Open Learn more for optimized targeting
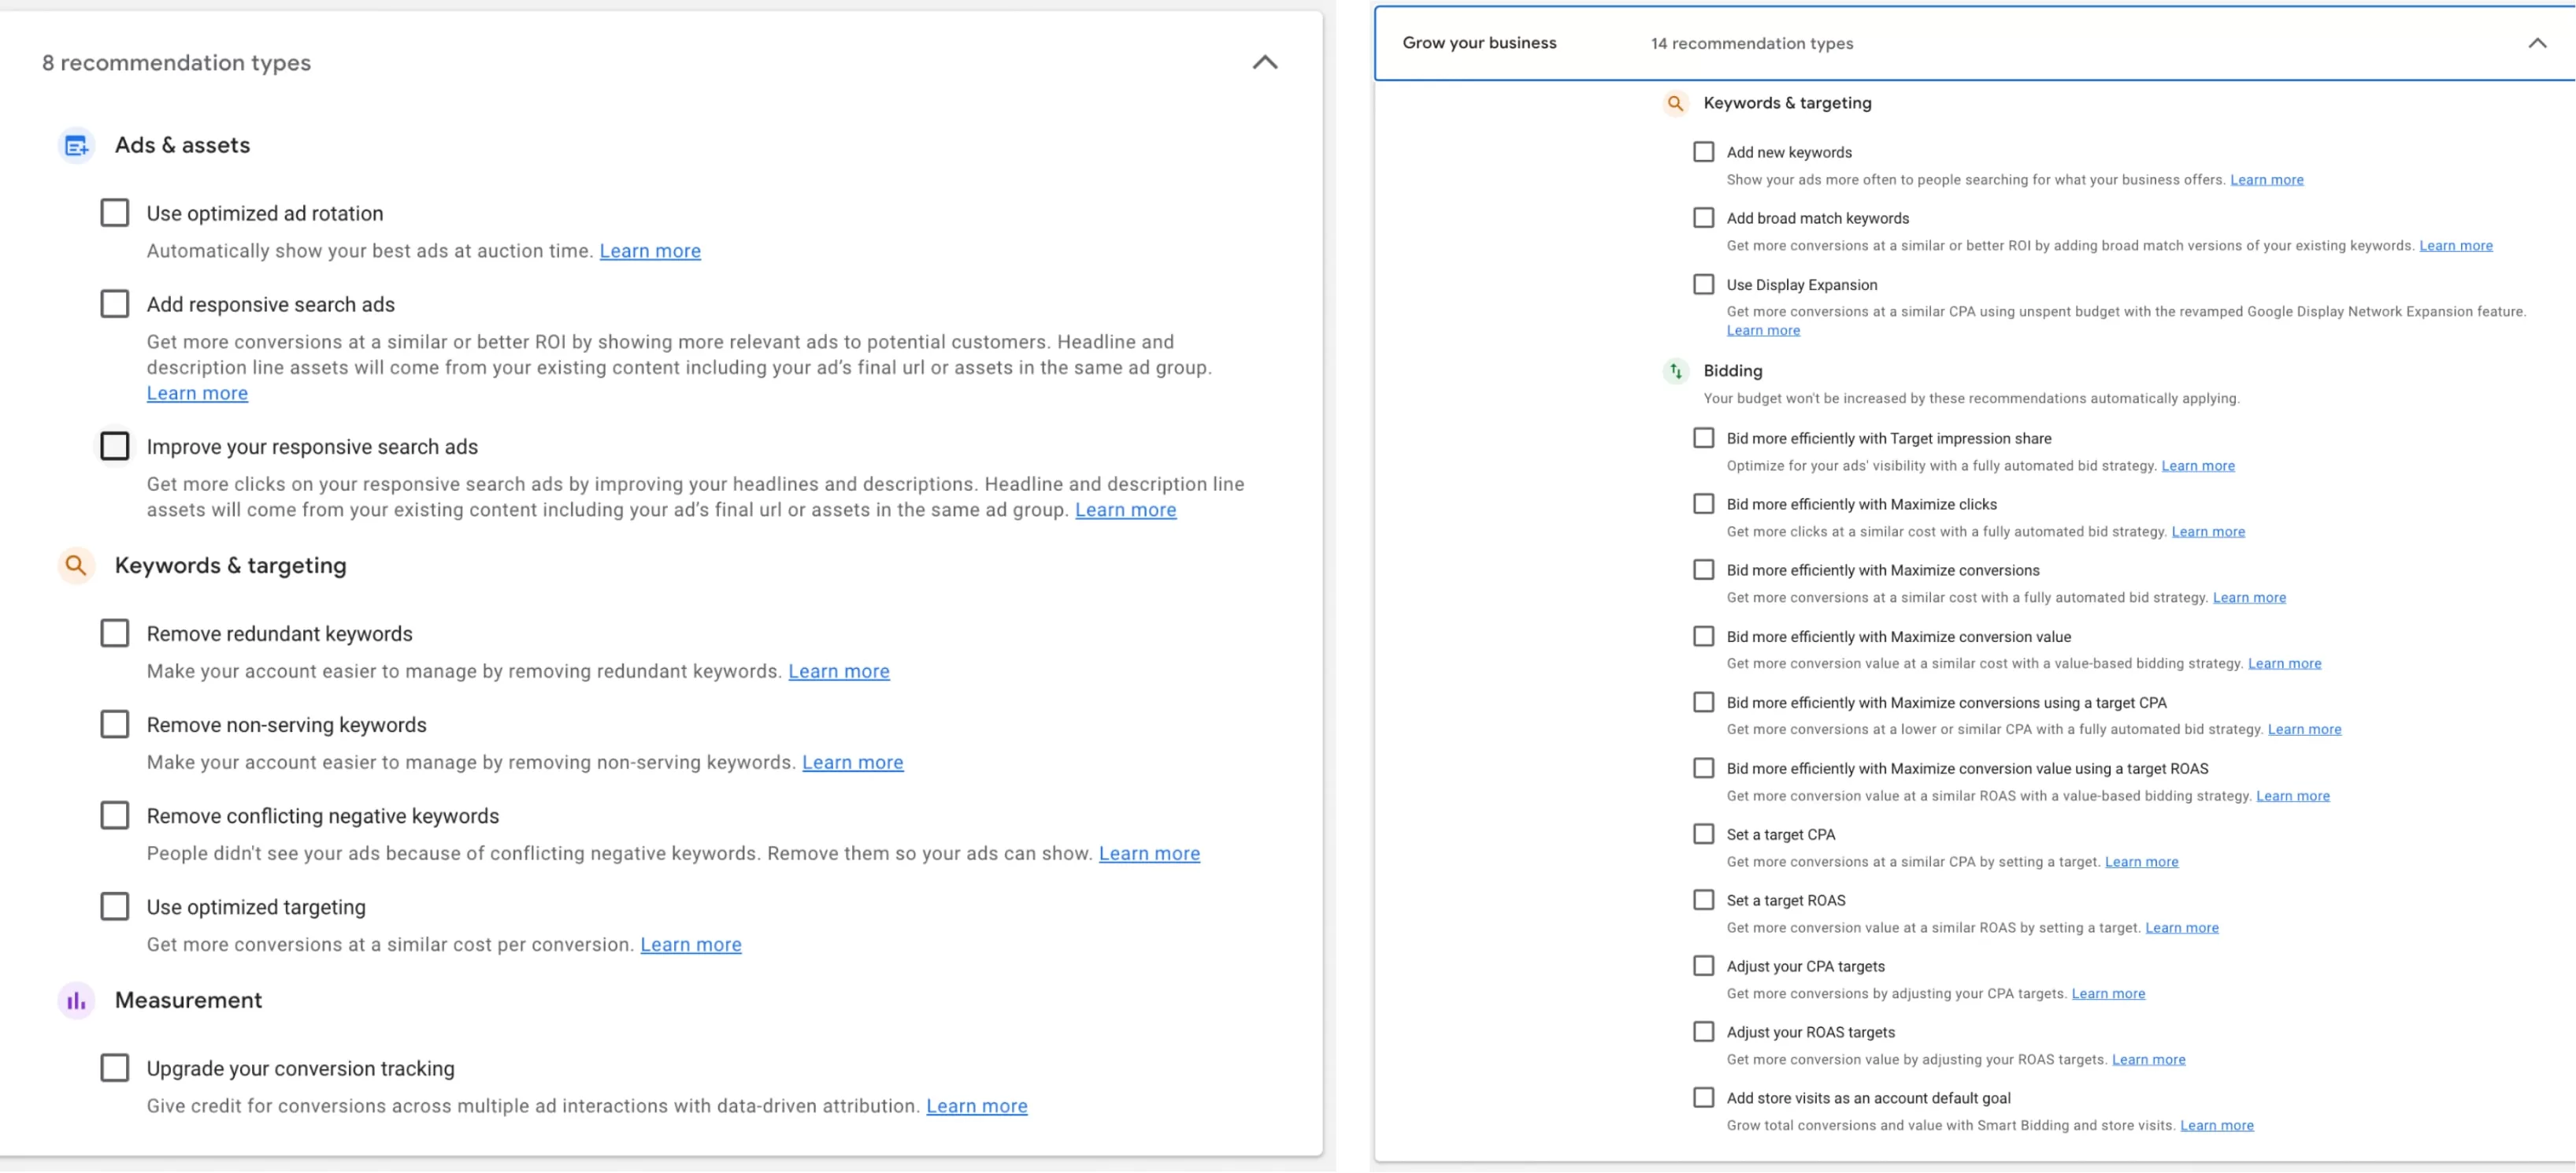Screen dimensions: 2576x1173 point(690,945)
